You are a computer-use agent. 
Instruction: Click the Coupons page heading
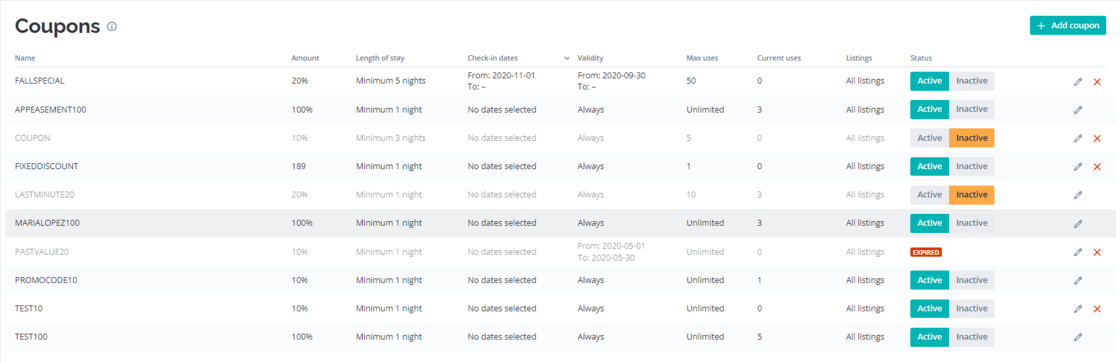[x=58, y=26]
